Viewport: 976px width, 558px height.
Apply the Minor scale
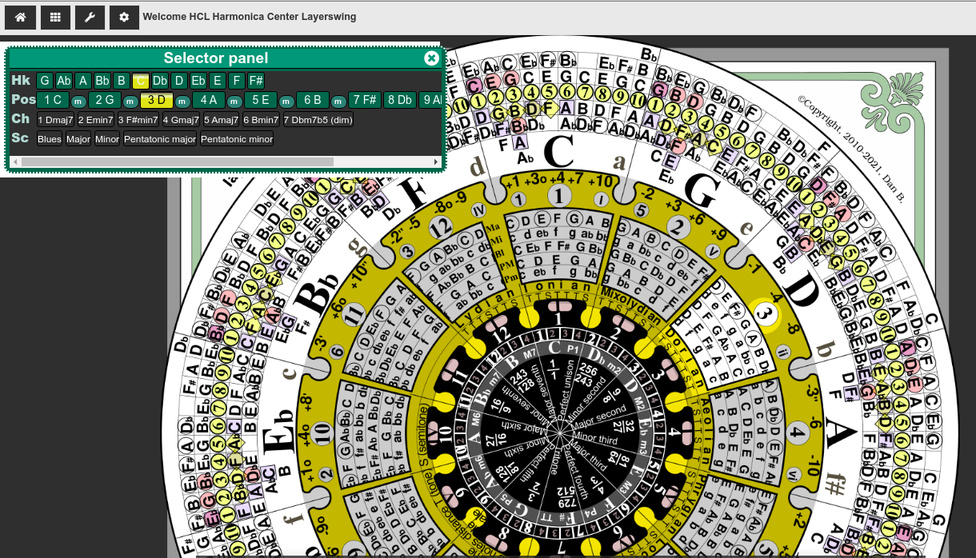click(x=107, y=139)
